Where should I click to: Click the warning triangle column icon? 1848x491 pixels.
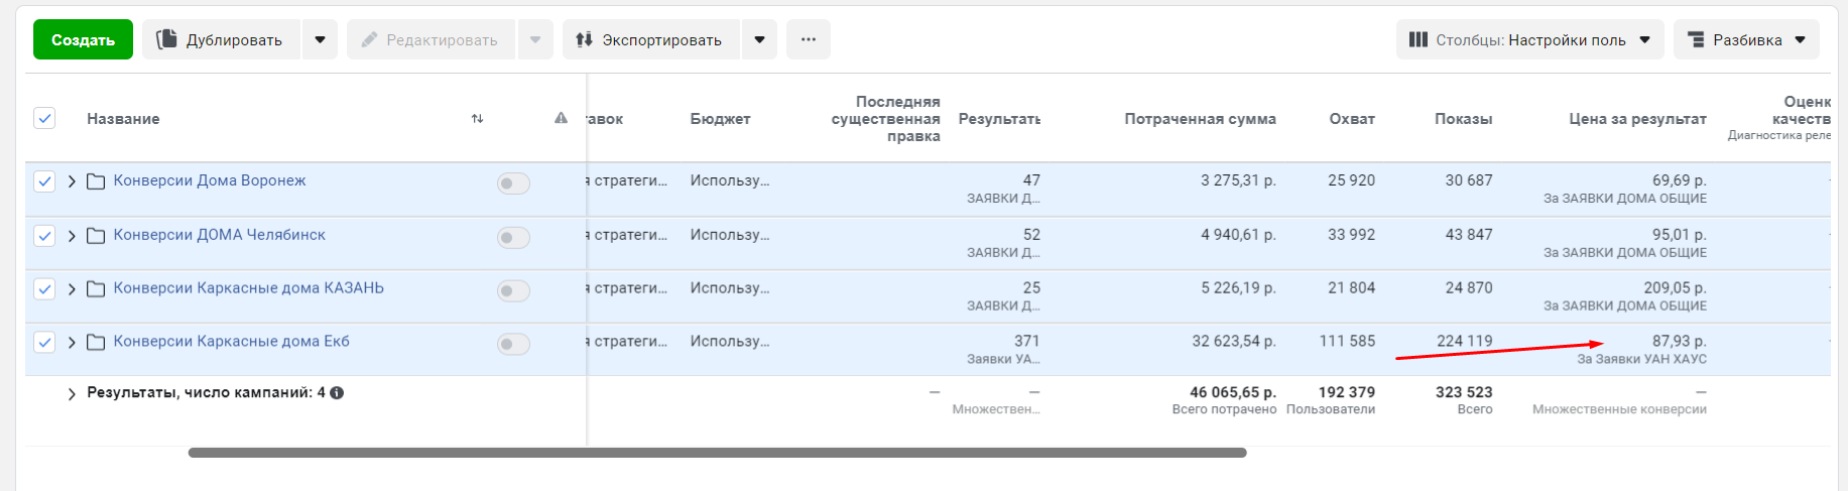tap(561, 118)
